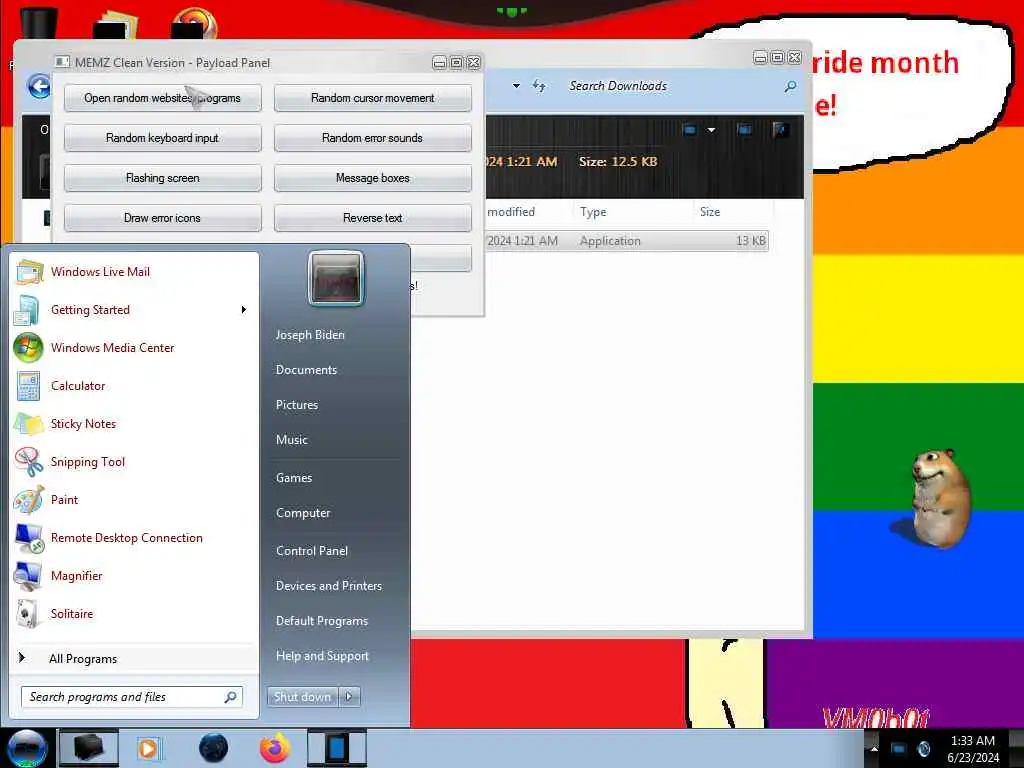Image resolution: width=1024 pixels, height=768 pixels.
Task: Click search icon in Start menu search box
Action: coord(231,697)
